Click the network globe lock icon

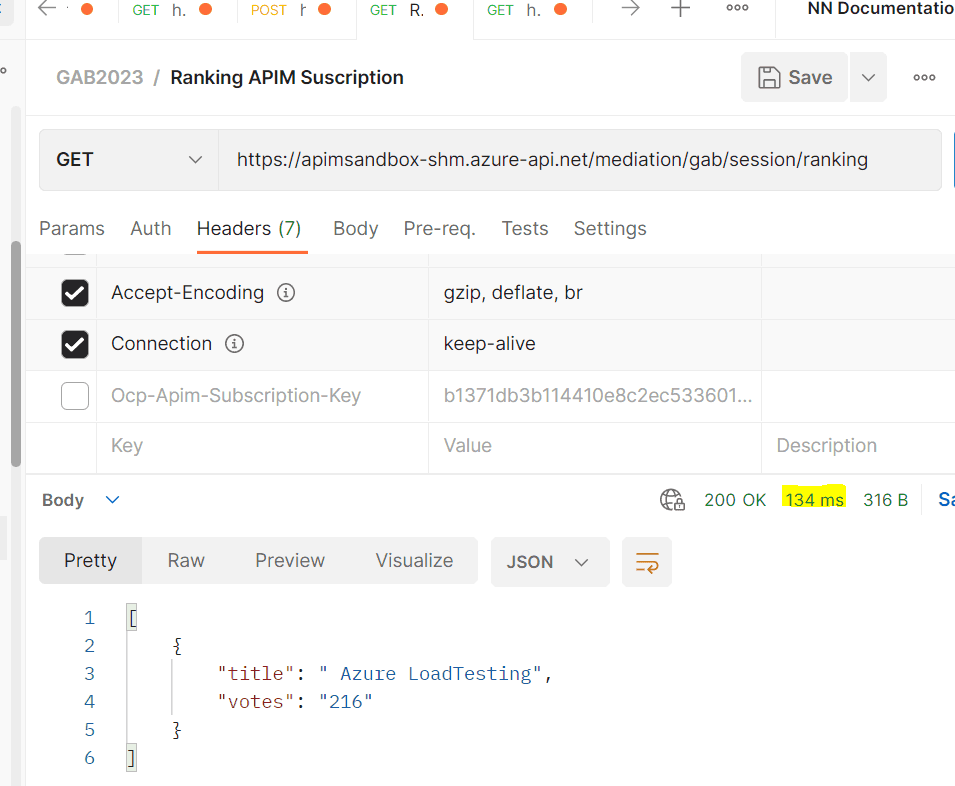(672, 500)
